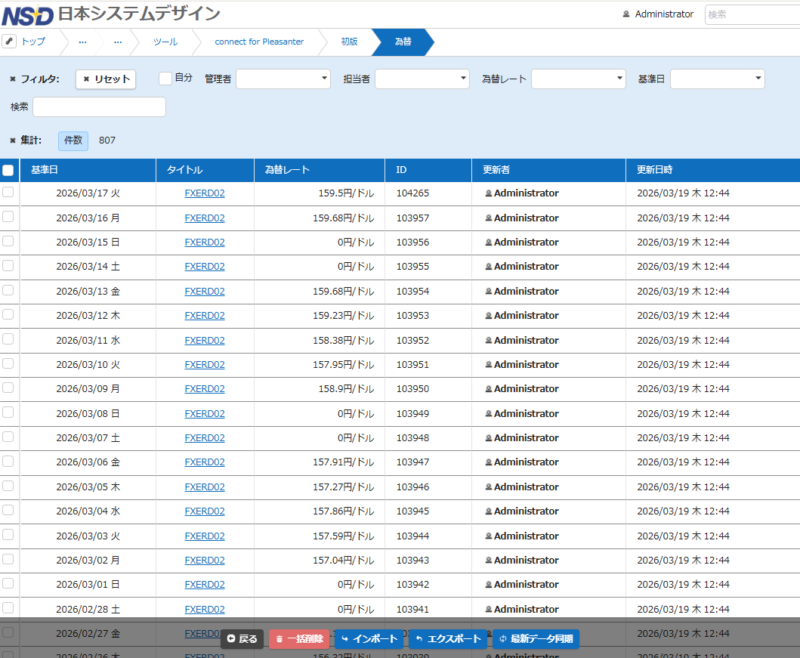Open the 管理者 dropdown

[283, 79]
